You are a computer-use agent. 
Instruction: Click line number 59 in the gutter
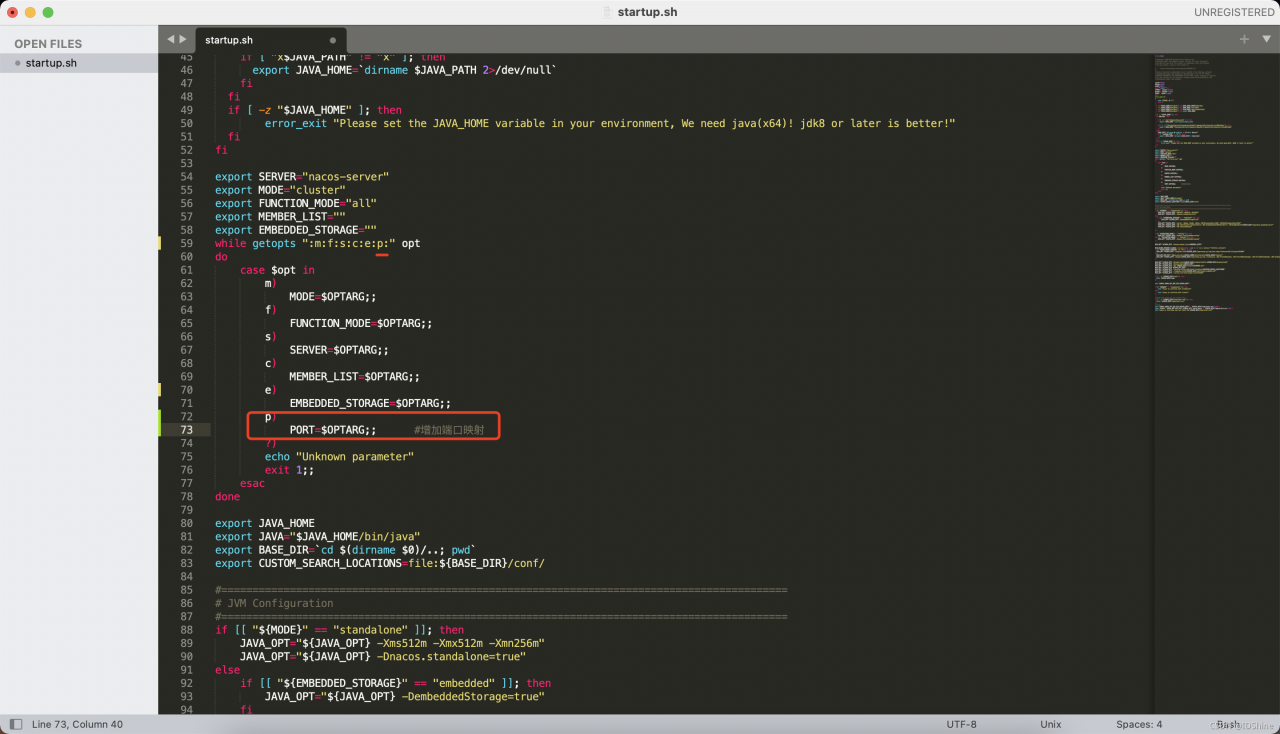[x=186, y=243]
